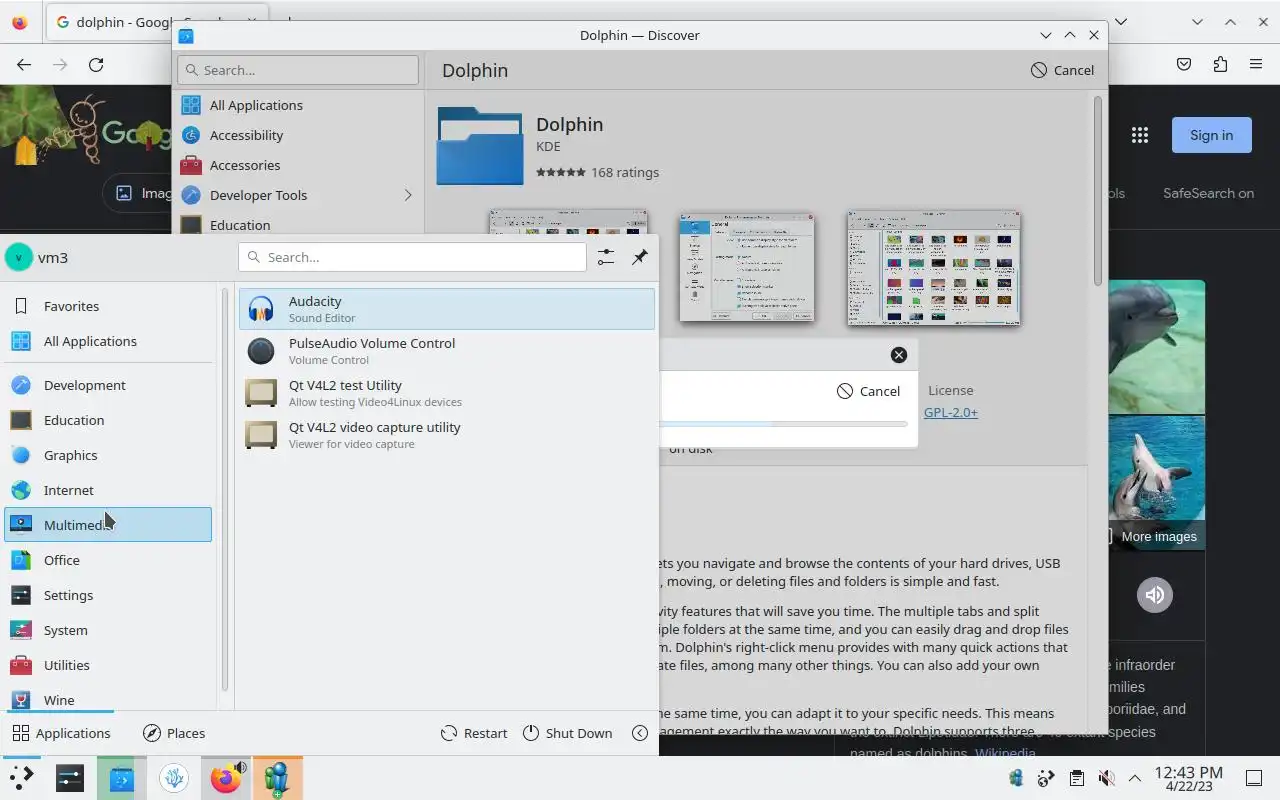Viewport: 1280px width, 800px height.
Task: Select All Applications in launcher sidebar
Action: [x=108, y=341]
